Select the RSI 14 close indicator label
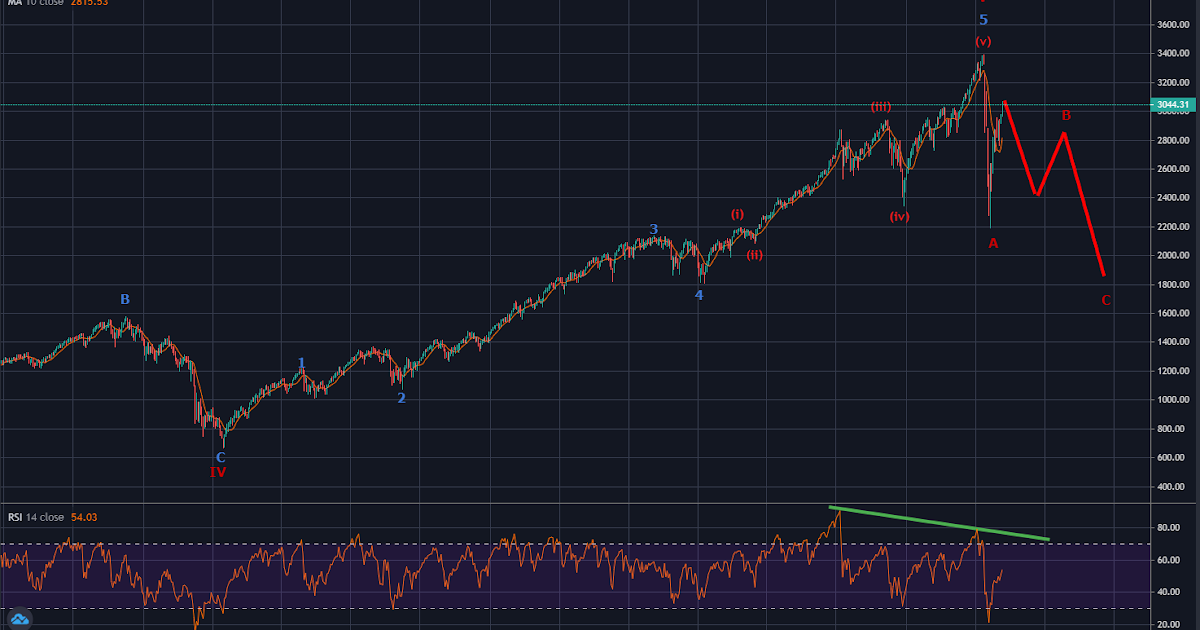The width and height of the screenshot is (1200, 630). pyautogui.click(x=35, y=517)
